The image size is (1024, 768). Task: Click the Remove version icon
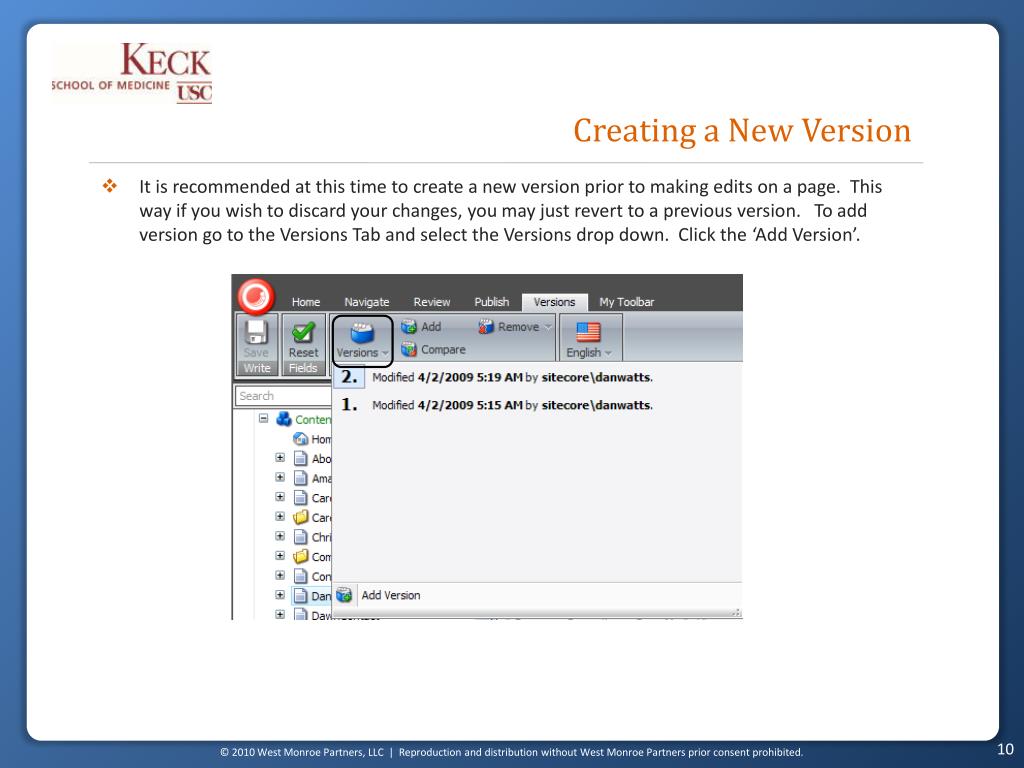click(486, 327)
